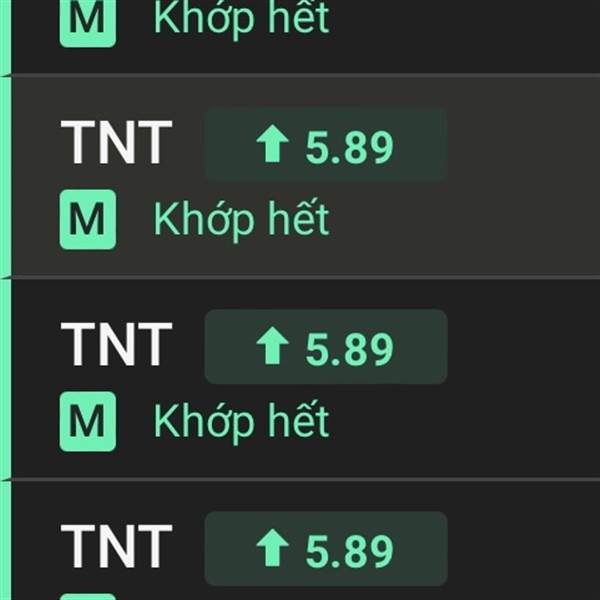Click the partly visible M icon at the bottom edge
The image size is (600, 600).
[x=88, y=597]
